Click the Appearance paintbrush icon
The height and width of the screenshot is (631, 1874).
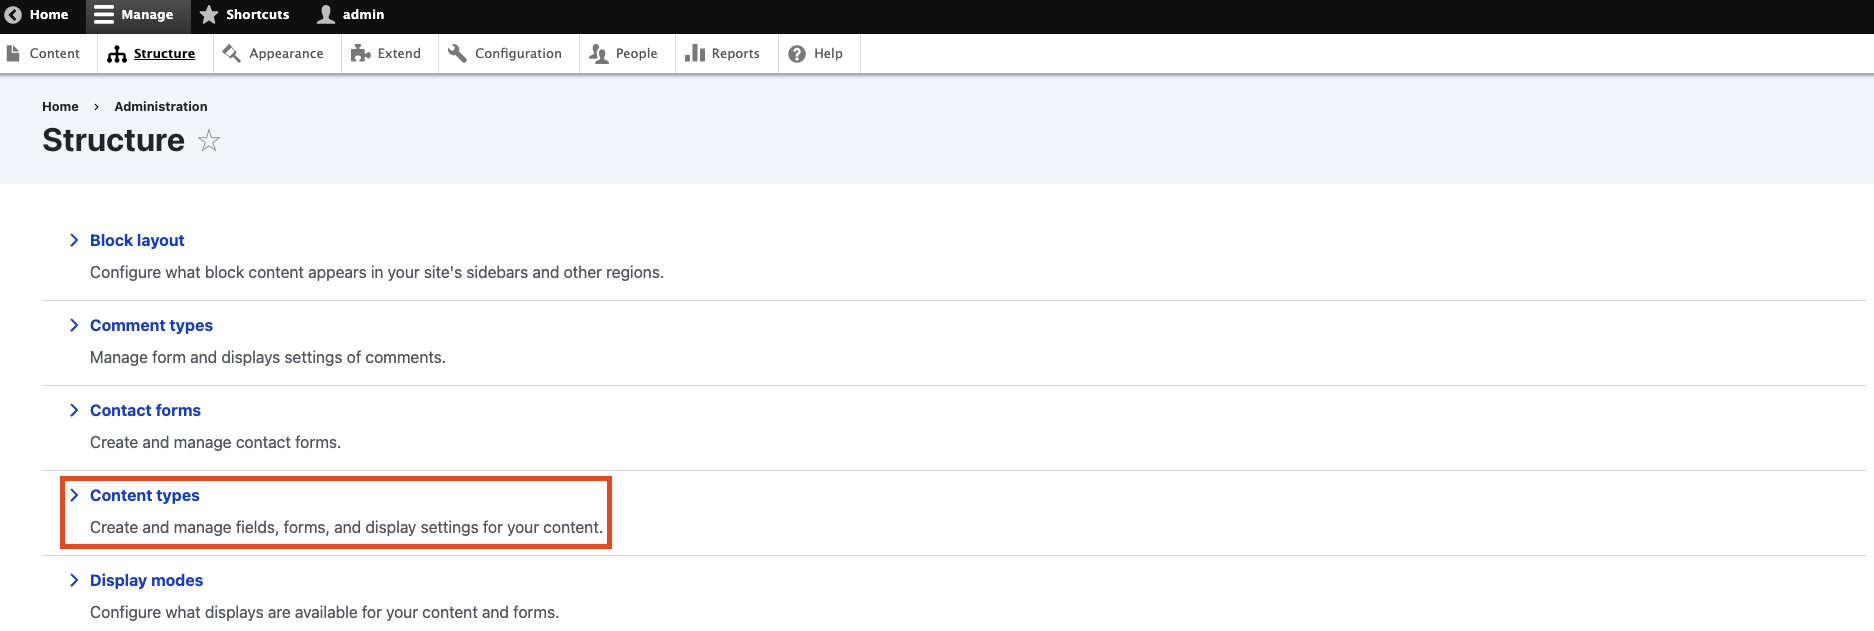232,53
